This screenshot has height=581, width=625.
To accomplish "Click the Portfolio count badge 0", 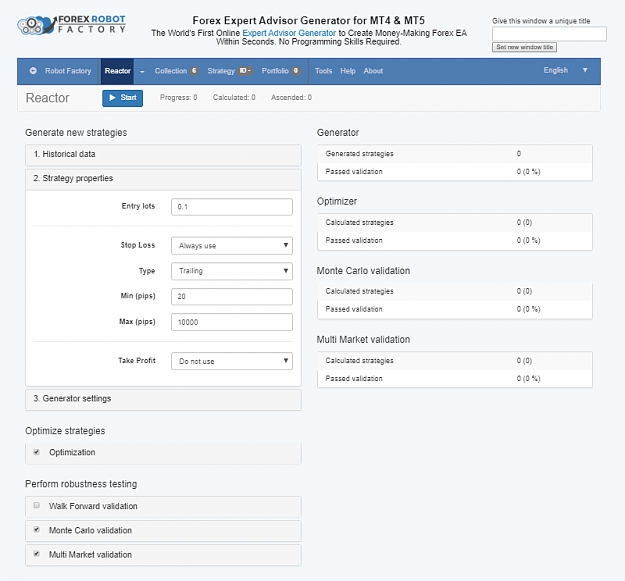I will (x=296, y=71).
